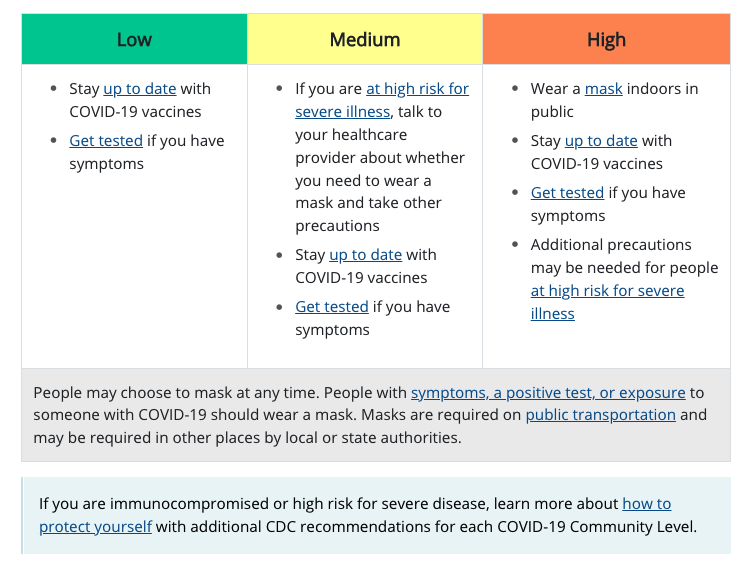Click 'People may choose to mask' gray note text
Image resolution: width=755 pixels, height=566 pixels.
(x=200, y=392)
